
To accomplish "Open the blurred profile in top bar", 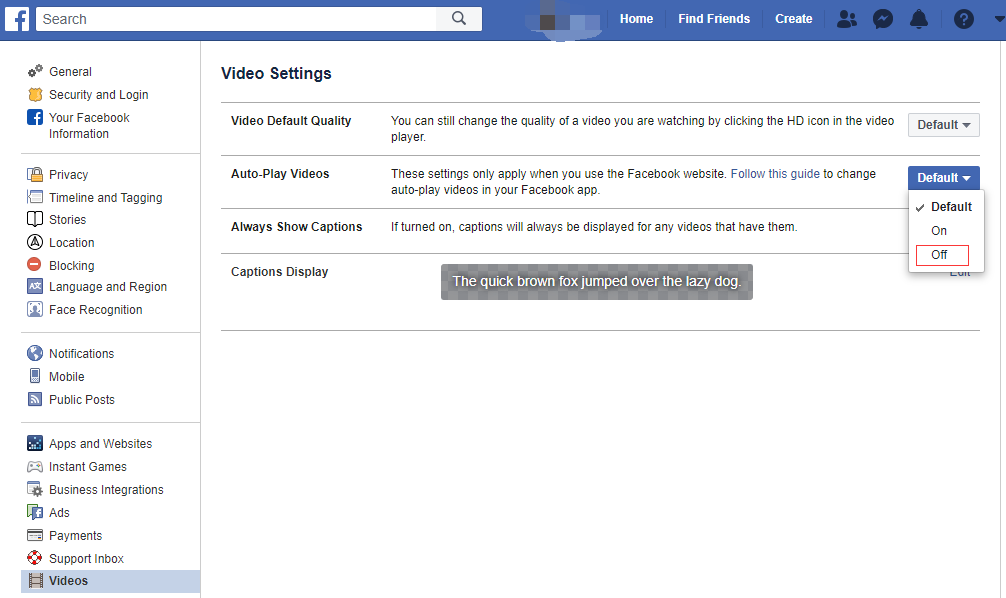I will pyautogui.click(x=563, y=21).
